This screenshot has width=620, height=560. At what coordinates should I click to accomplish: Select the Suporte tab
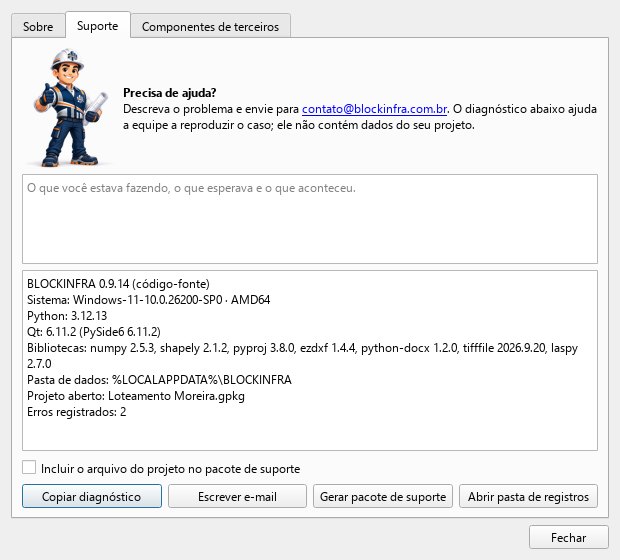pos(98,25)
